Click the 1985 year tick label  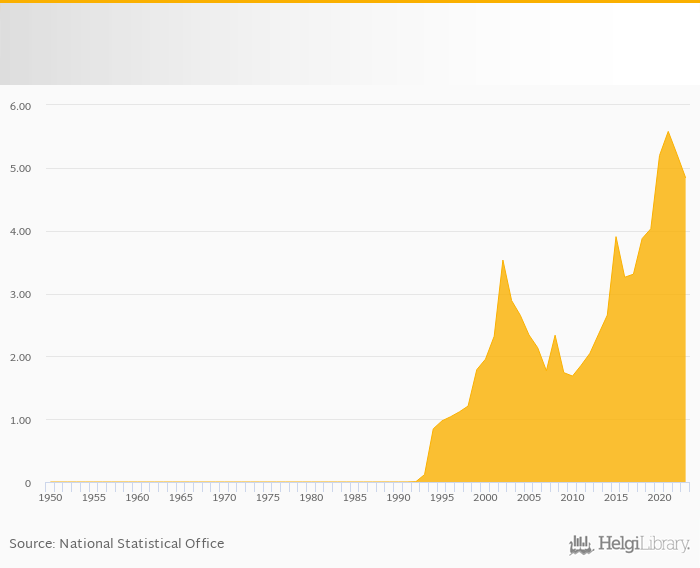(355, 498)
